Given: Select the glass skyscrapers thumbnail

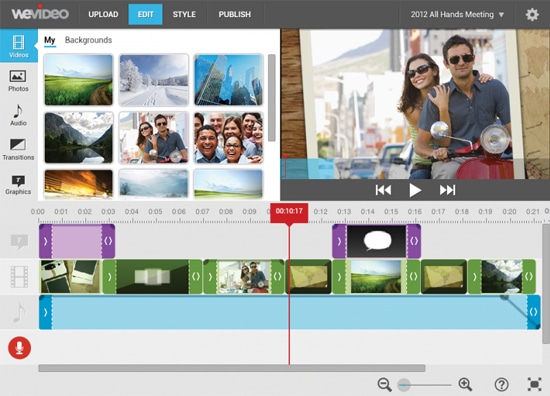Looking at the screenshot, I should click(x=228, y=80).
